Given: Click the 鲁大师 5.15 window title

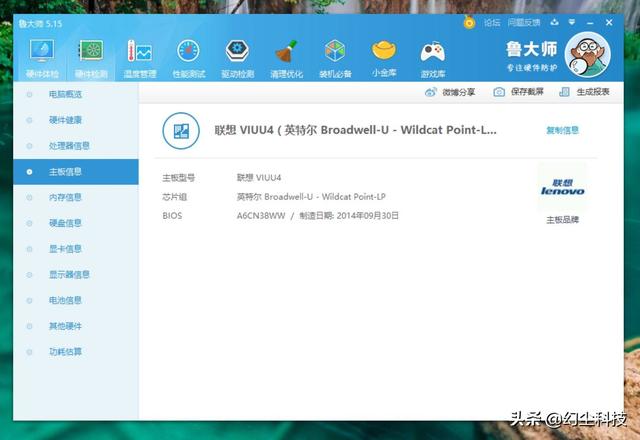Looking at the screenshot, I should point(40,24).
